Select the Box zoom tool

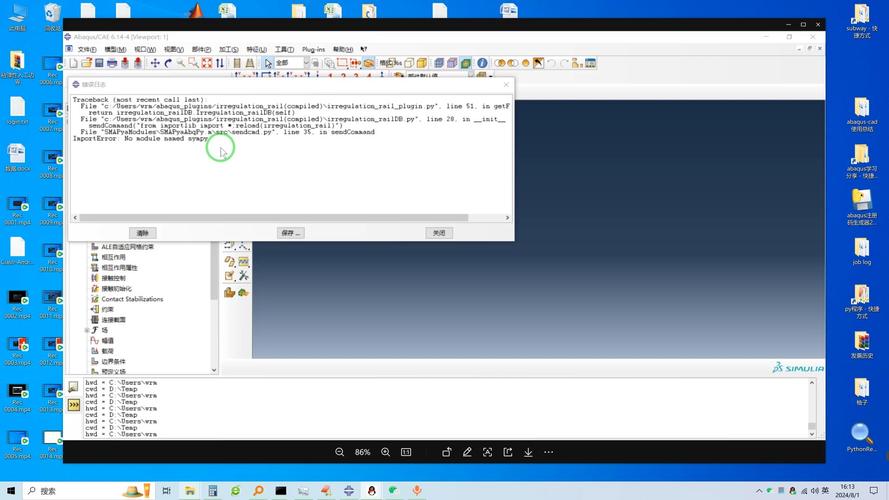click(193, 63)
